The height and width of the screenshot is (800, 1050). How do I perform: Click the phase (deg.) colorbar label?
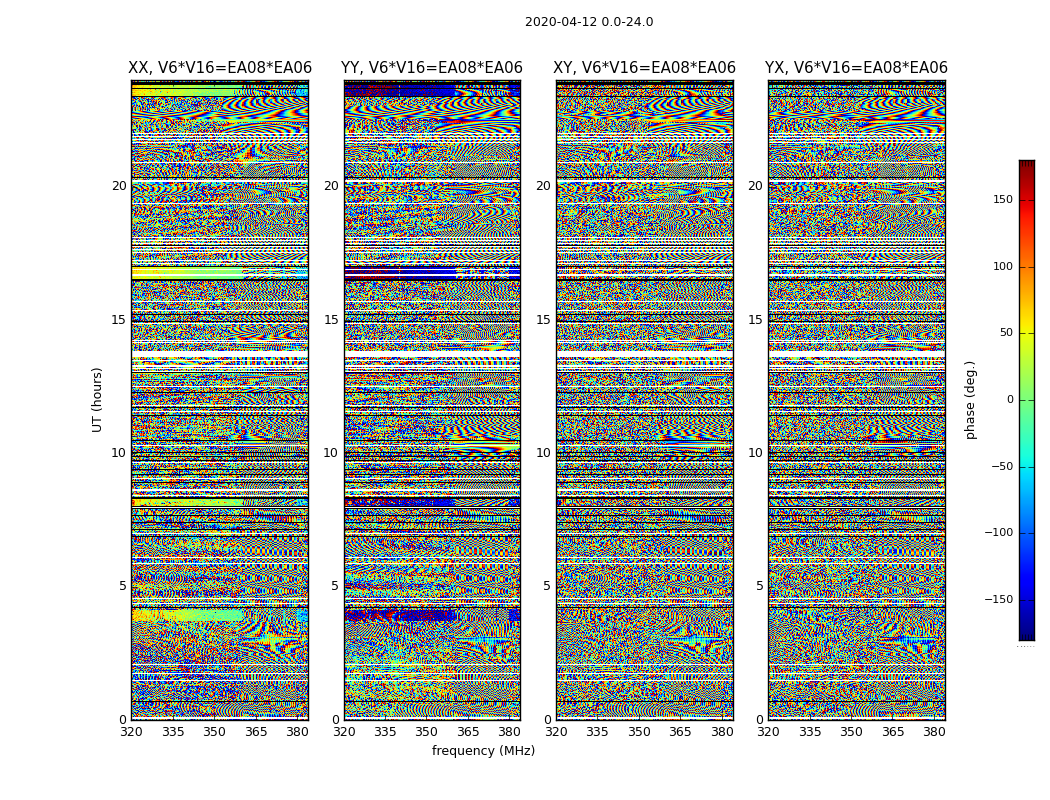[970, 400]
